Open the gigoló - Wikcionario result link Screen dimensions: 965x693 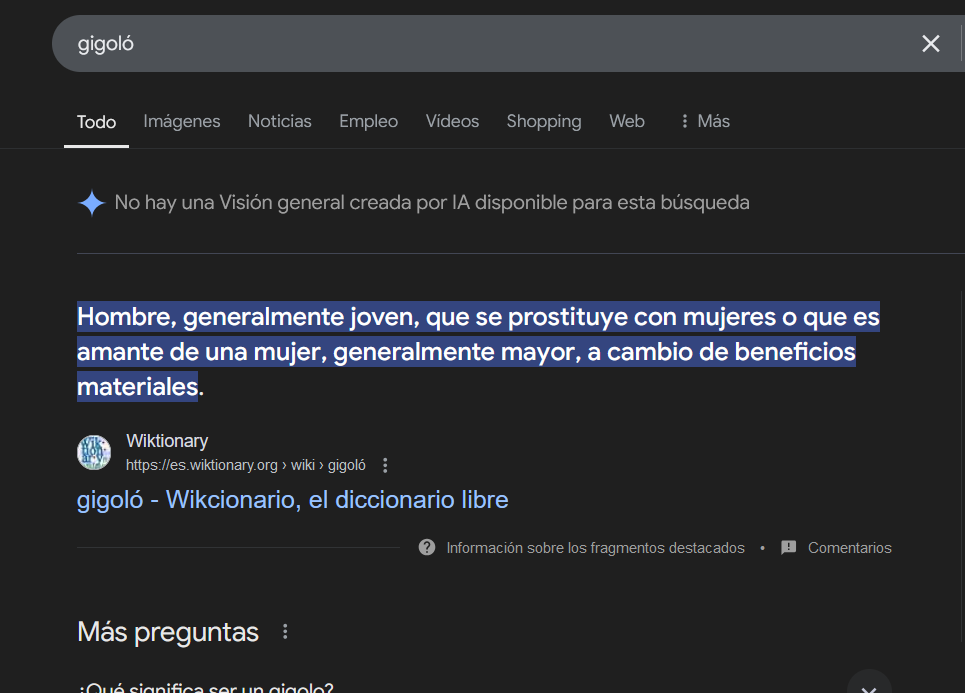coord(292,499)
